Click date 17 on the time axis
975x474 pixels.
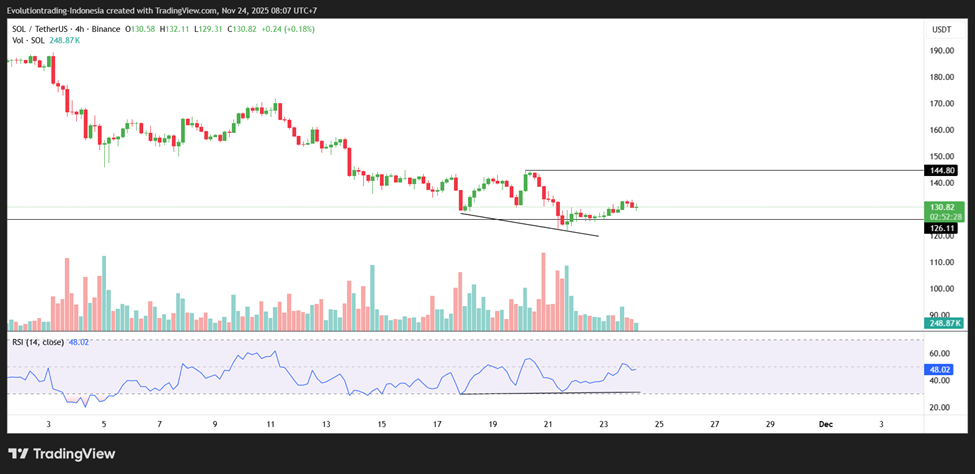coord(437,424)
